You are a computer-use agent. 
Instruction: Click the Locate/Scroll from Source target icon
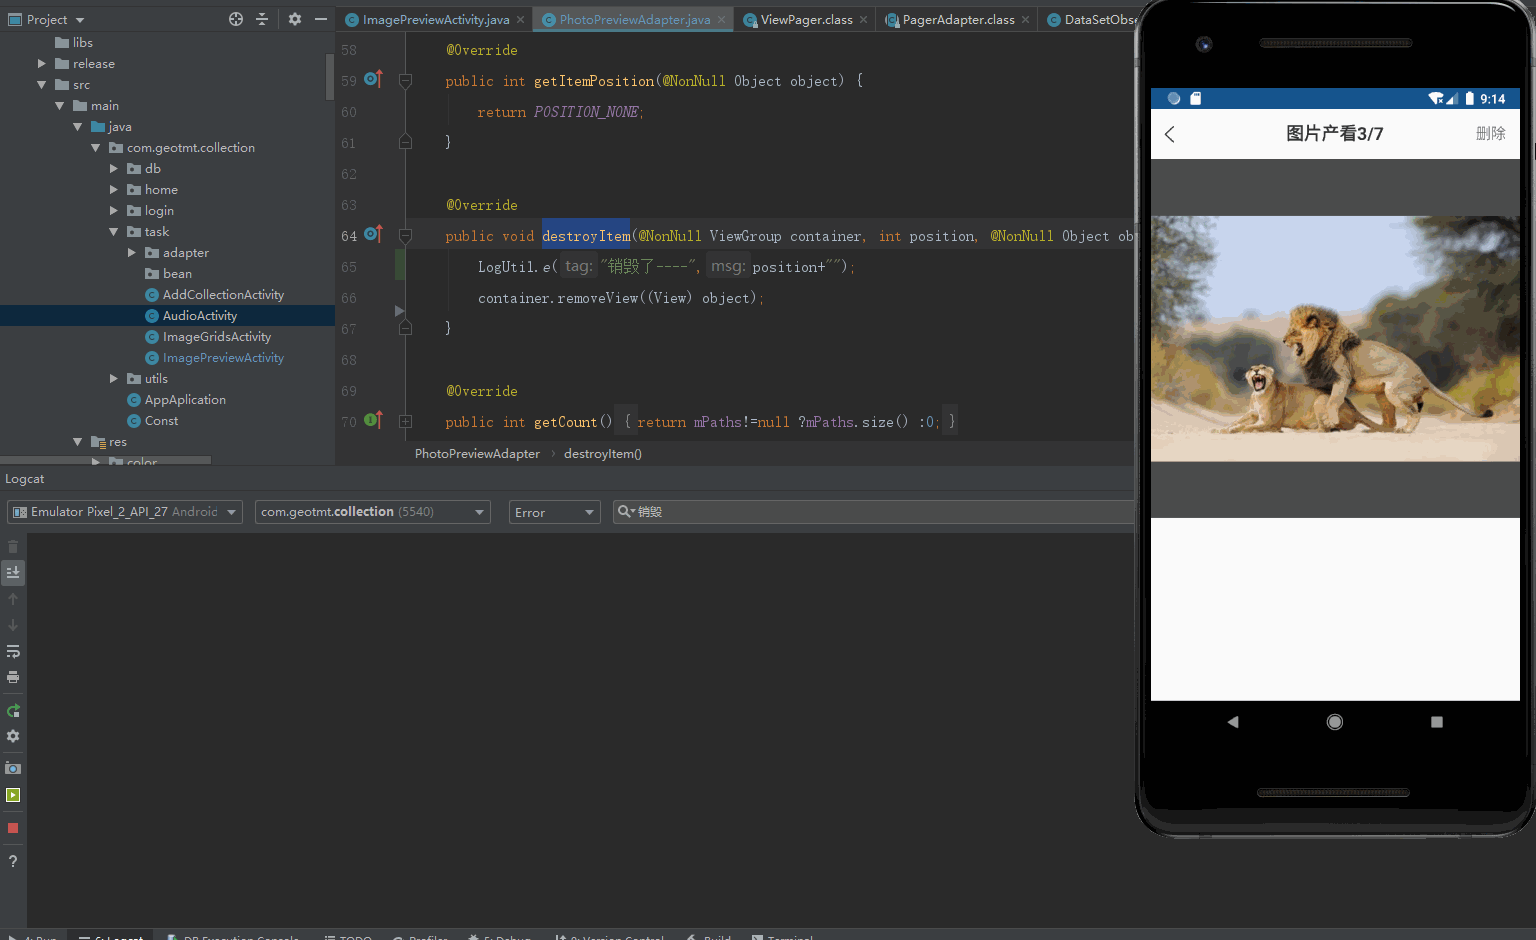click(236, 19)
